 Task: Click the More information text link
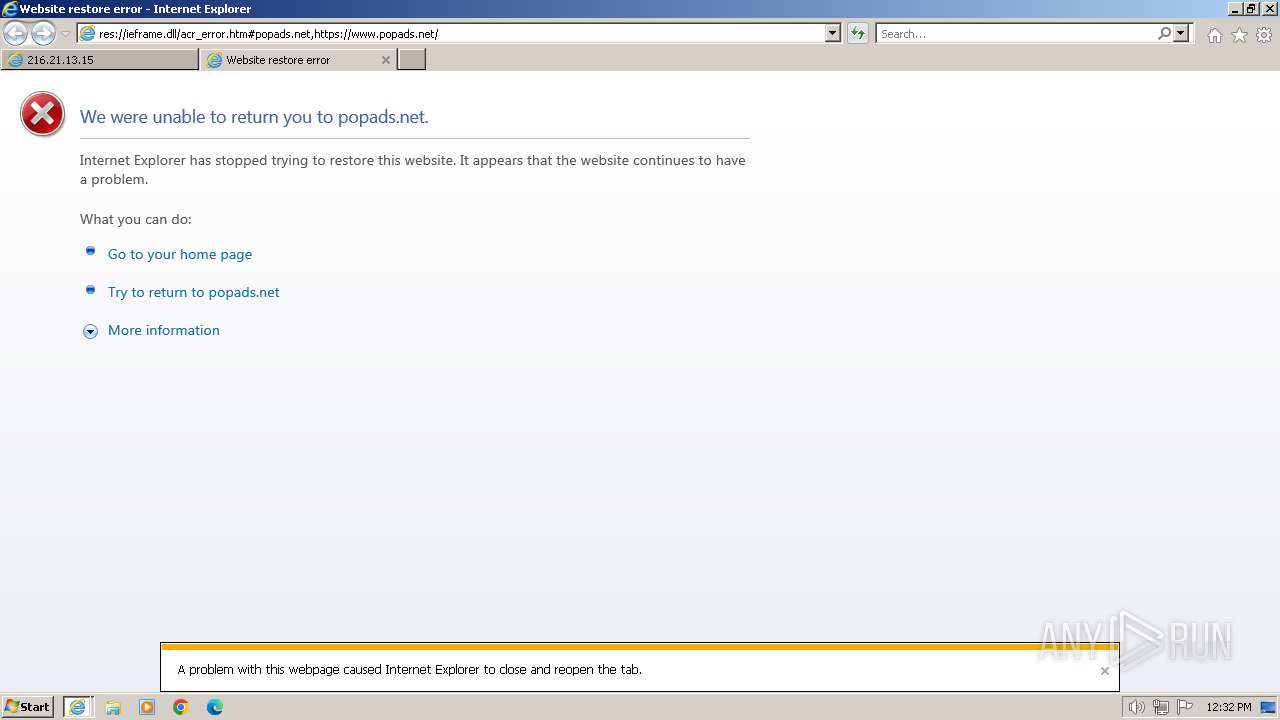164,330
